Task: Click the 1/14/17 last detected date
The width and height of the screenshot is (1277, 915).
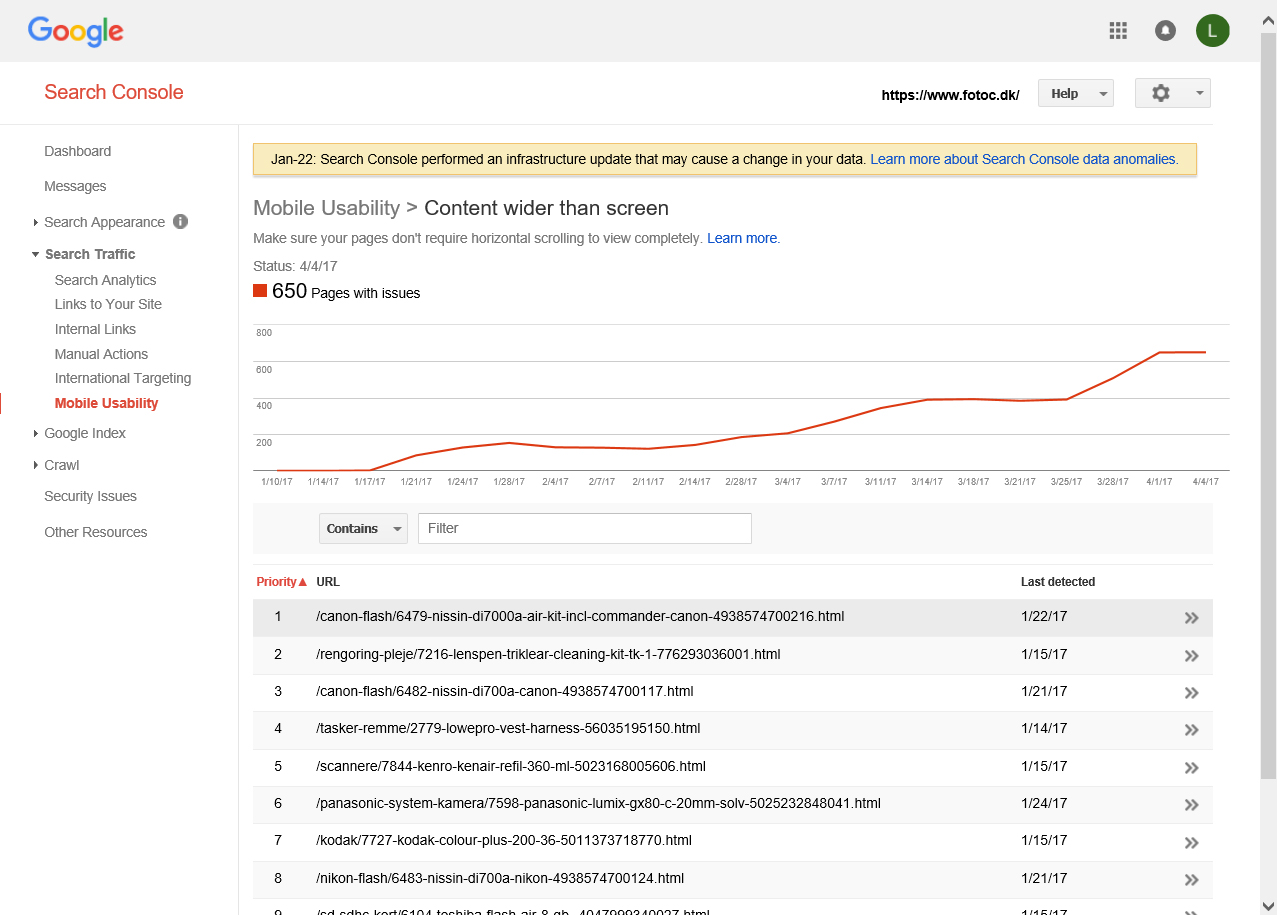Action: click(1044, 728)
